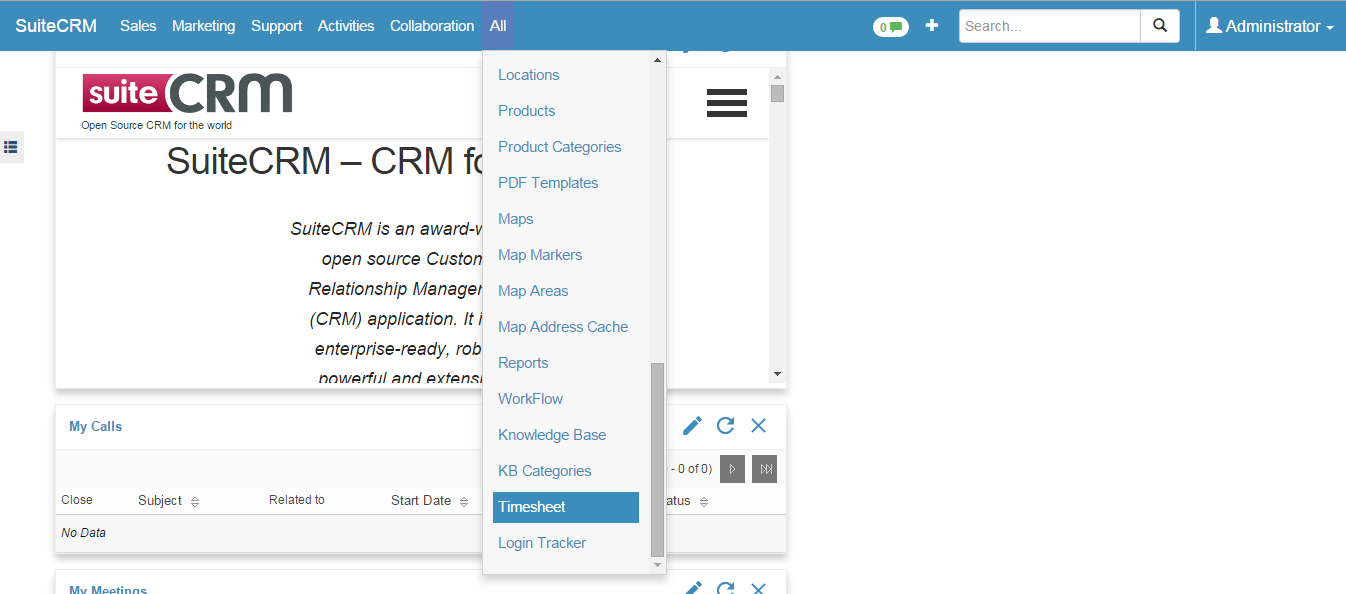
Task: Click the SuiteCRM frame scrollbar thumb
Action: (778, 93)
